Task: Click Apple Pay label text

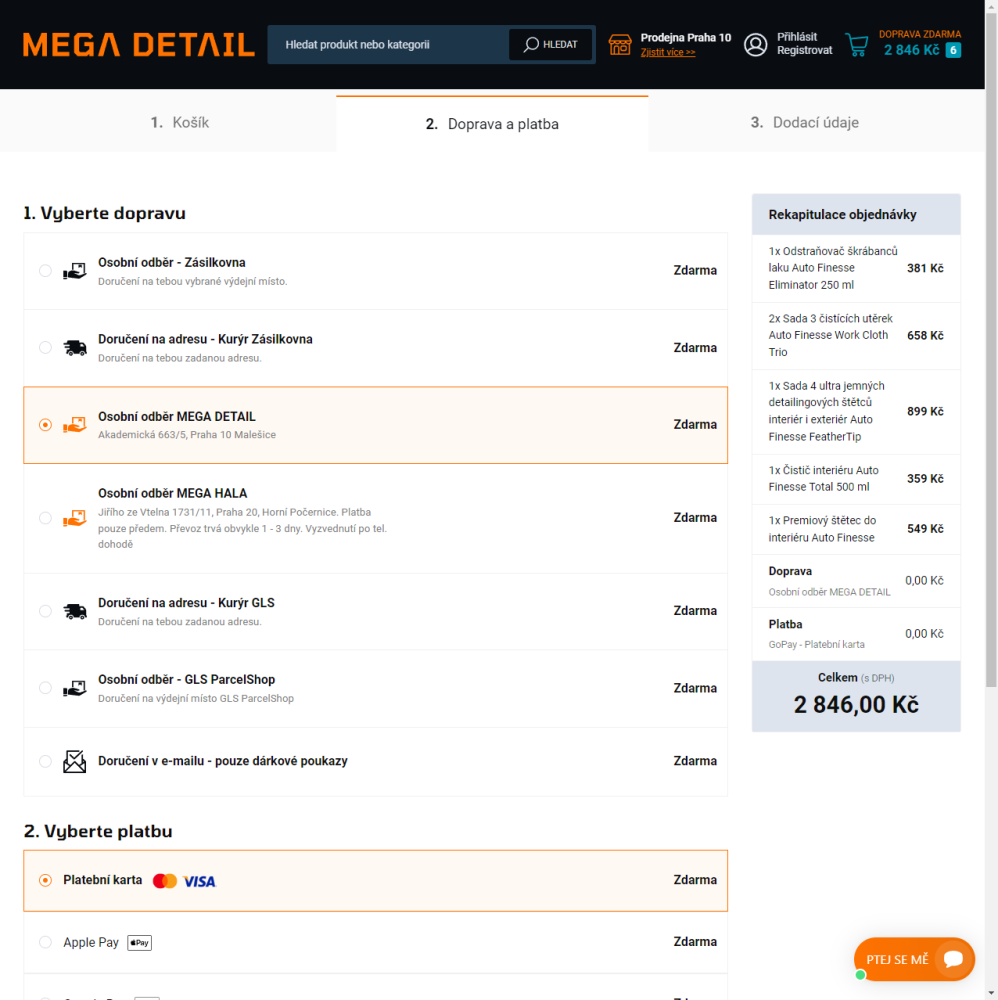Action: click(x=91, y=943)
